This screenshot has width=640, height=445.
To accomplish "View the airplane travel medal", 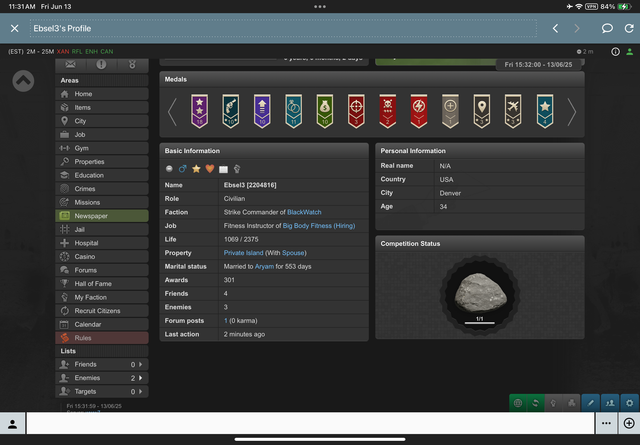I will [x=513, y=111].
